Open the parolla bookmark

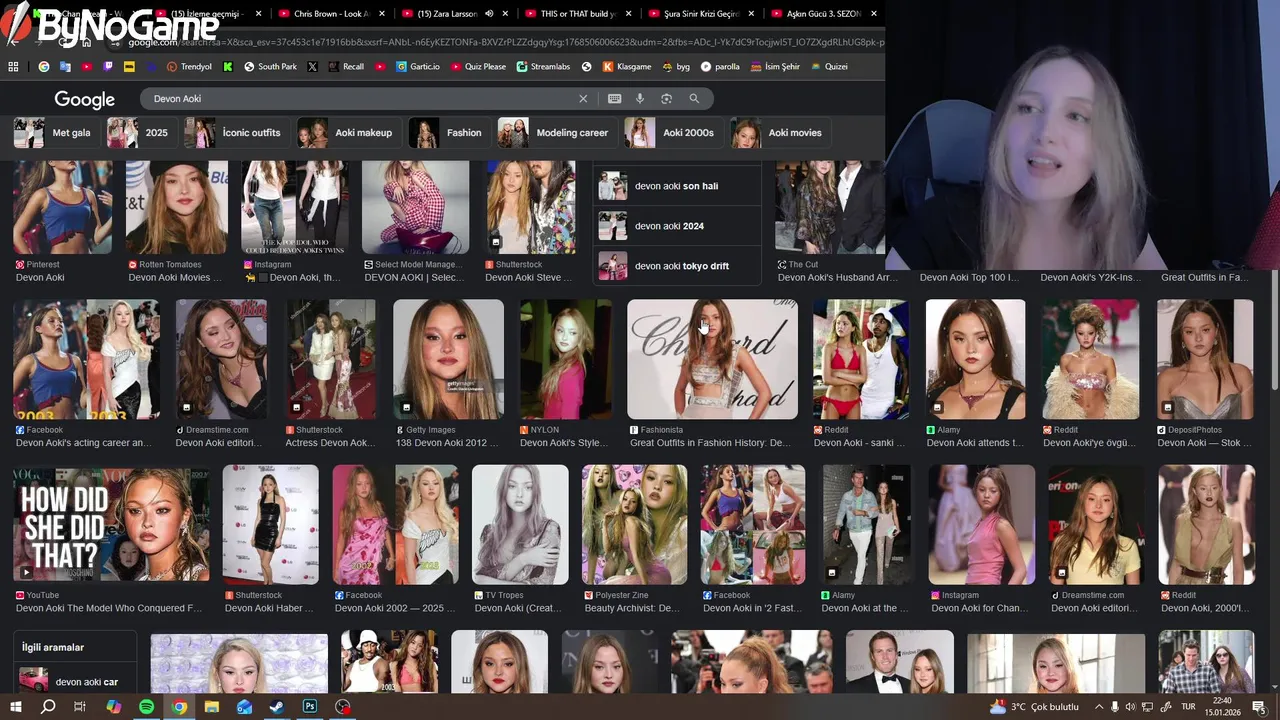[x=720, y=66]
